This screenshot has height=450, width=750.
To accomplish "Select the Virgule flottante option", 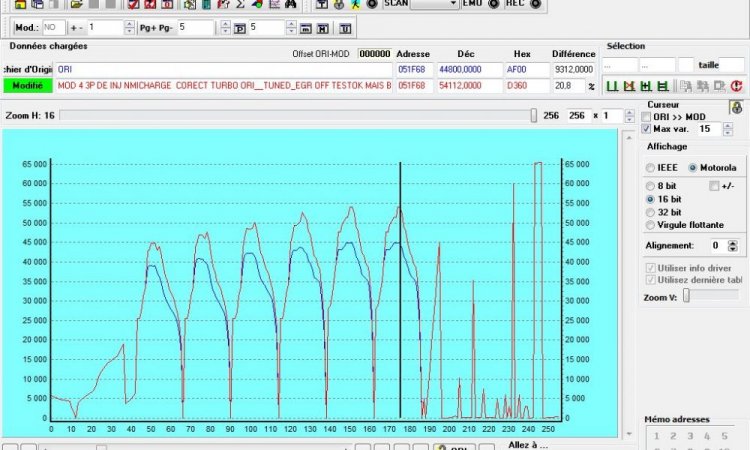I will tap(650, 225).
